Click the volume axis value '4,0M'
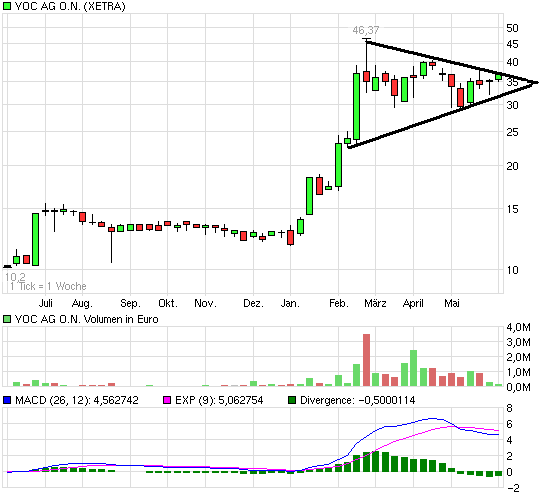Viewport: 545px width, 496px height. (519, 327)
